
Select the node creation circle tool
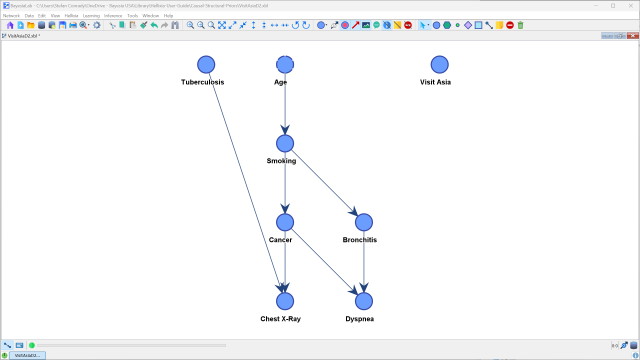coord(436,25)
